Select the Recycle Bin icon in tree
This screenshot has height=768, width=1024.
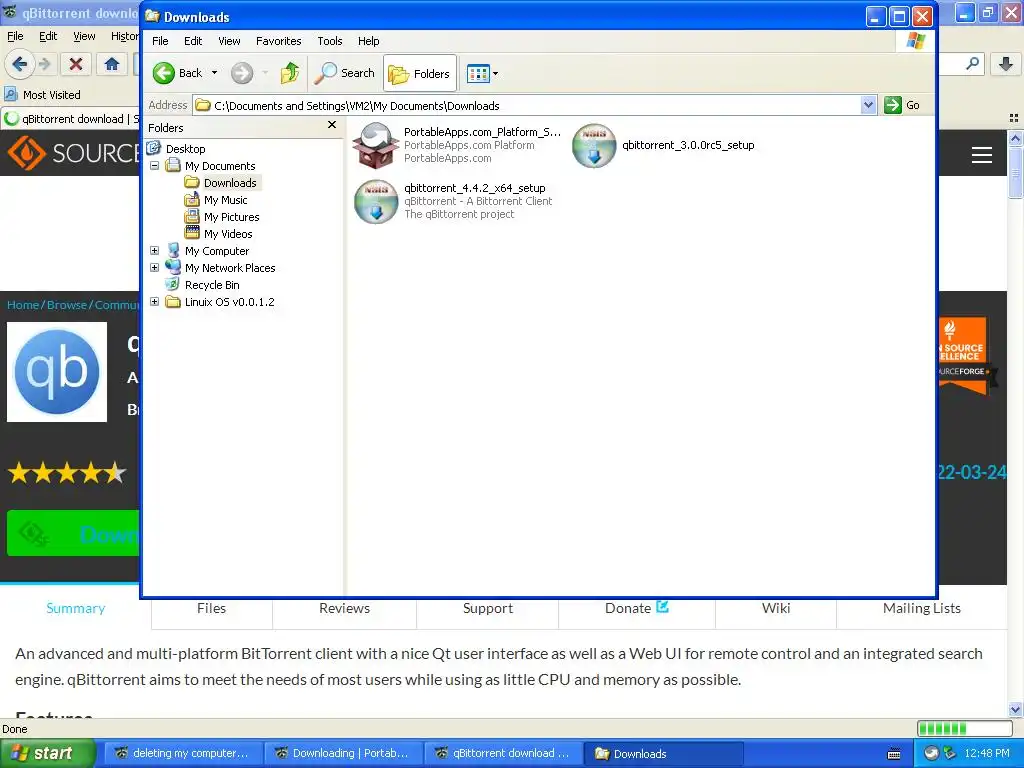pyautogui.click(x=172, y=284)
